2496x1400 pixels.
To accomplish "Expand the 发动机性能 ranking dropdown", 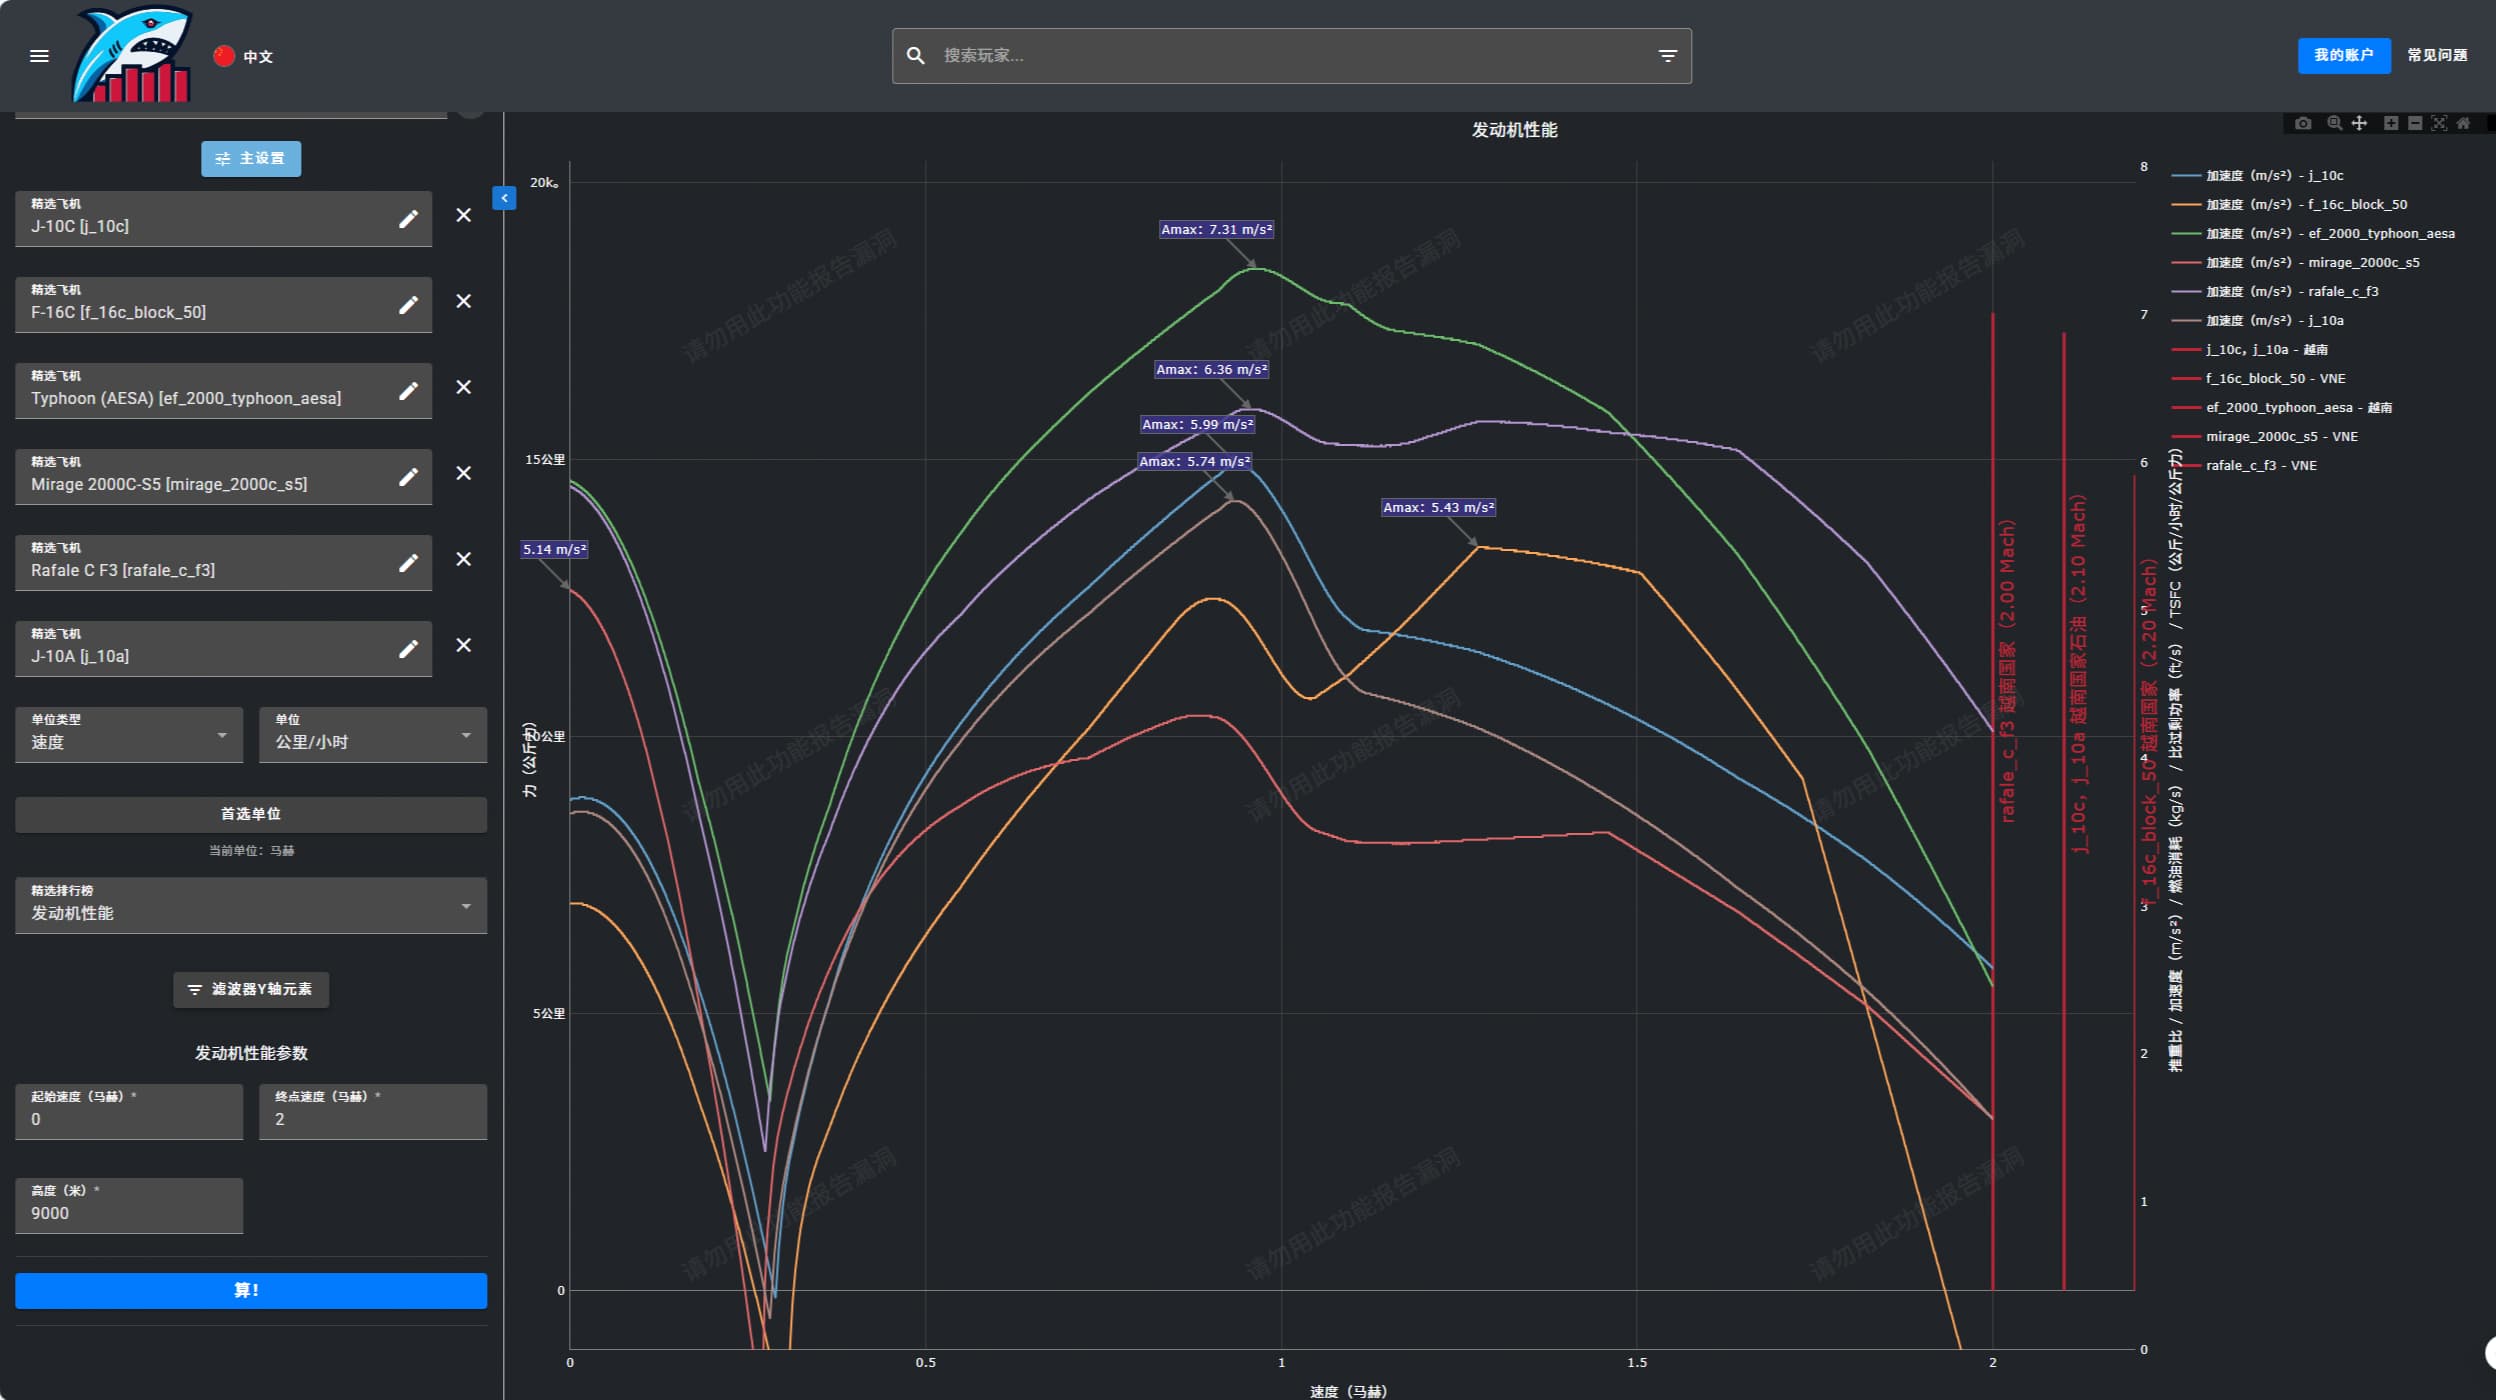I will tap(250, 906).
